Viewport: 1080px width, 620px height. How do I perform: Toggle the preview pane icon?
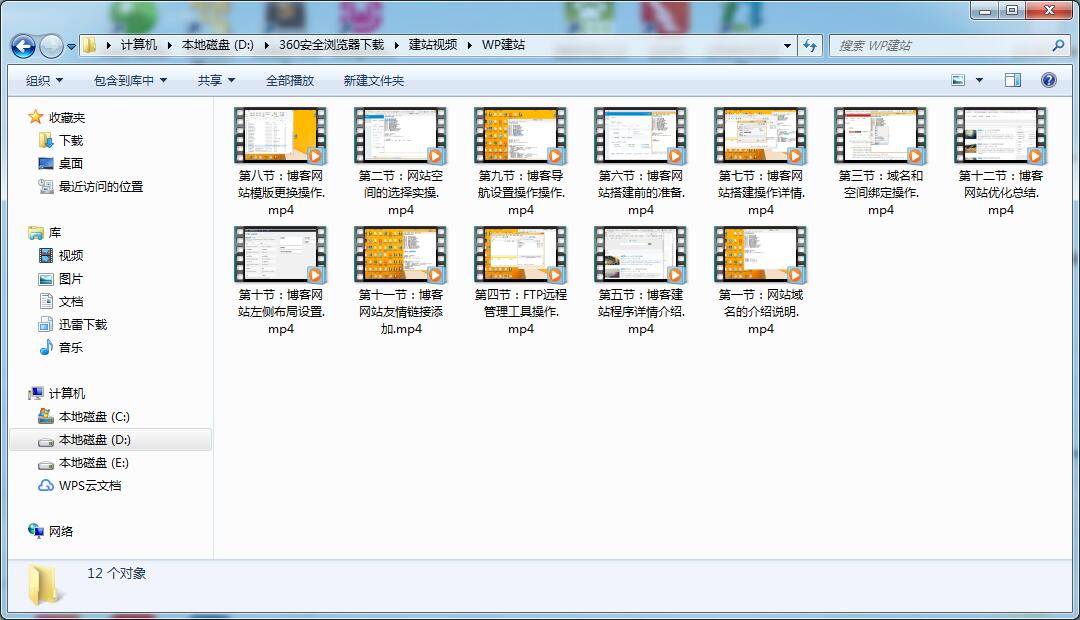click(1012, 80)
